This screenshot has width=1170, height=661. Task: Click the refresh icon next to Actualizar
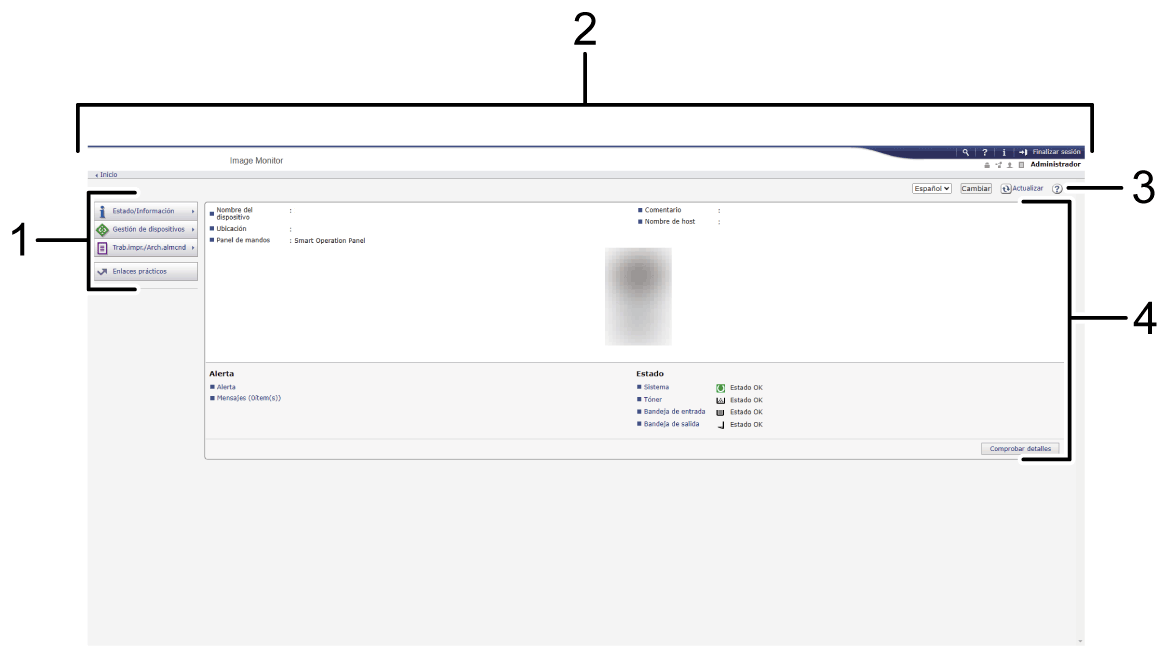(x=1004, y=188)
